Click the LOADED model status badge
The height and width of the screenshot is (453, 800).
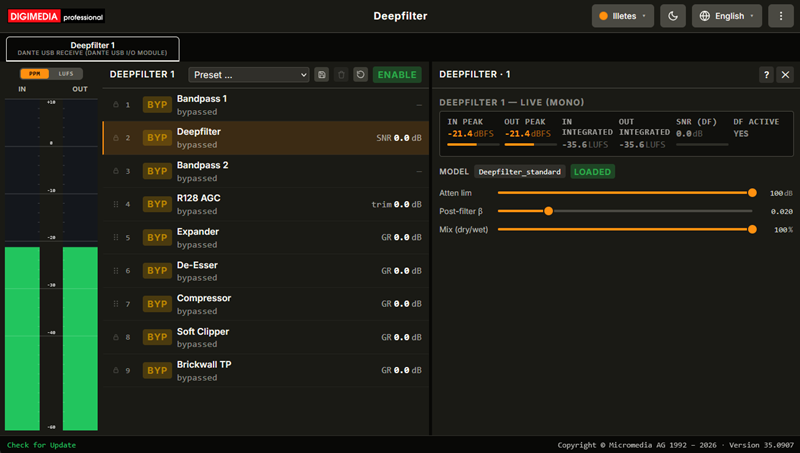592,172
